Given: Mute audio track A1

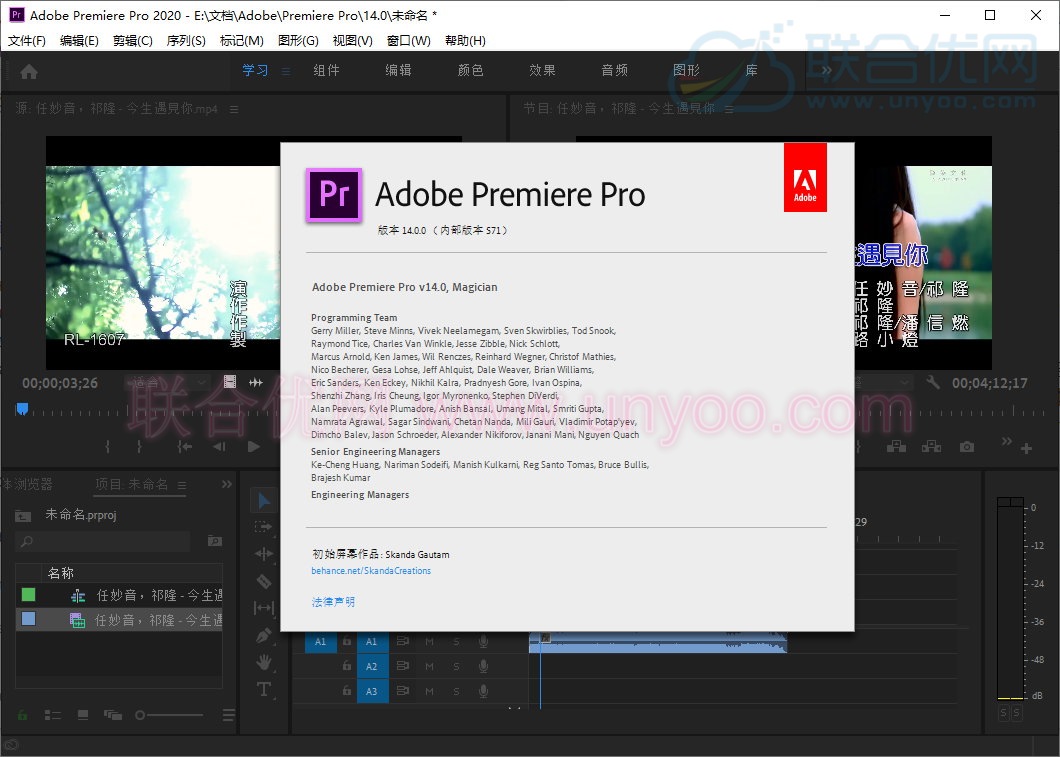Looking at the screenshot, I should (x=429, y=641).
